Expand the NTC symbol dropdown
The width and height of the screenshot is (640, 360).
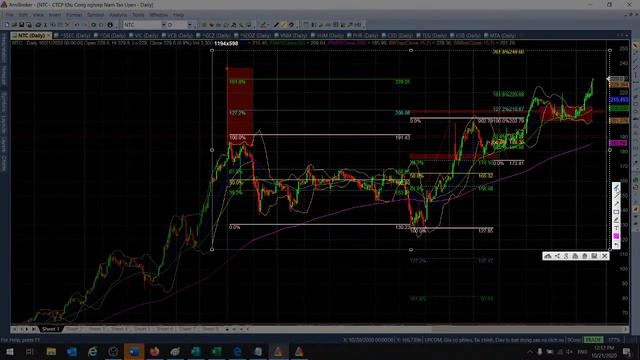coord(163,25)
